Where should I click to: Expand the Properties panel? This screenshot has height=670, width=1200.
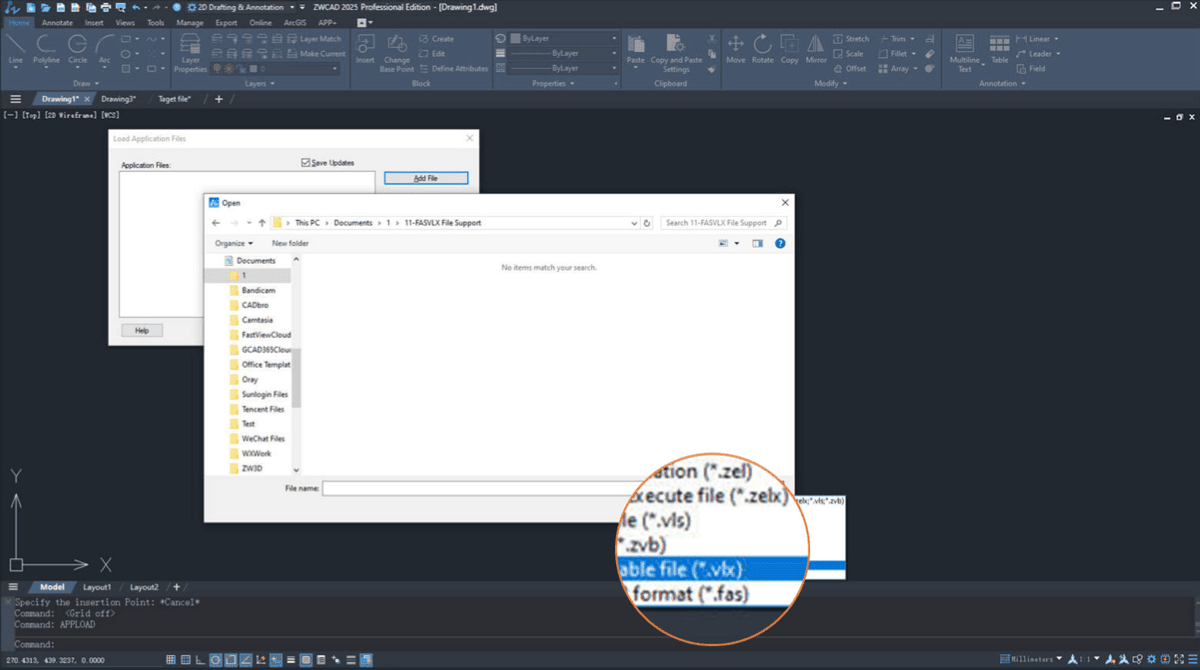click(x=553, y=84)
